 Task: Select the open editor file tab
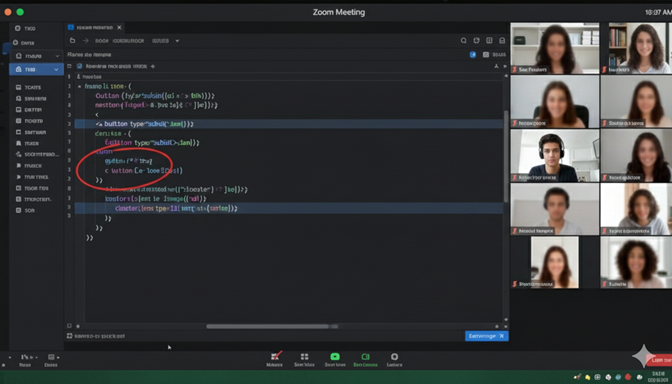point(94,27)
